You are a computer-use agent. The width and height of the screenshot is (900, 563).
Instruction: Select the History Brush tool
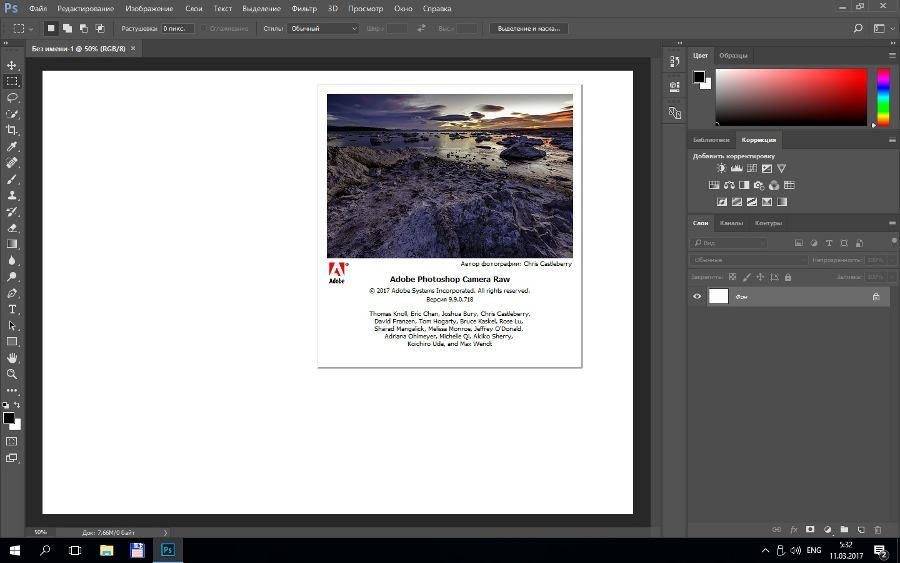coord(11,211)
